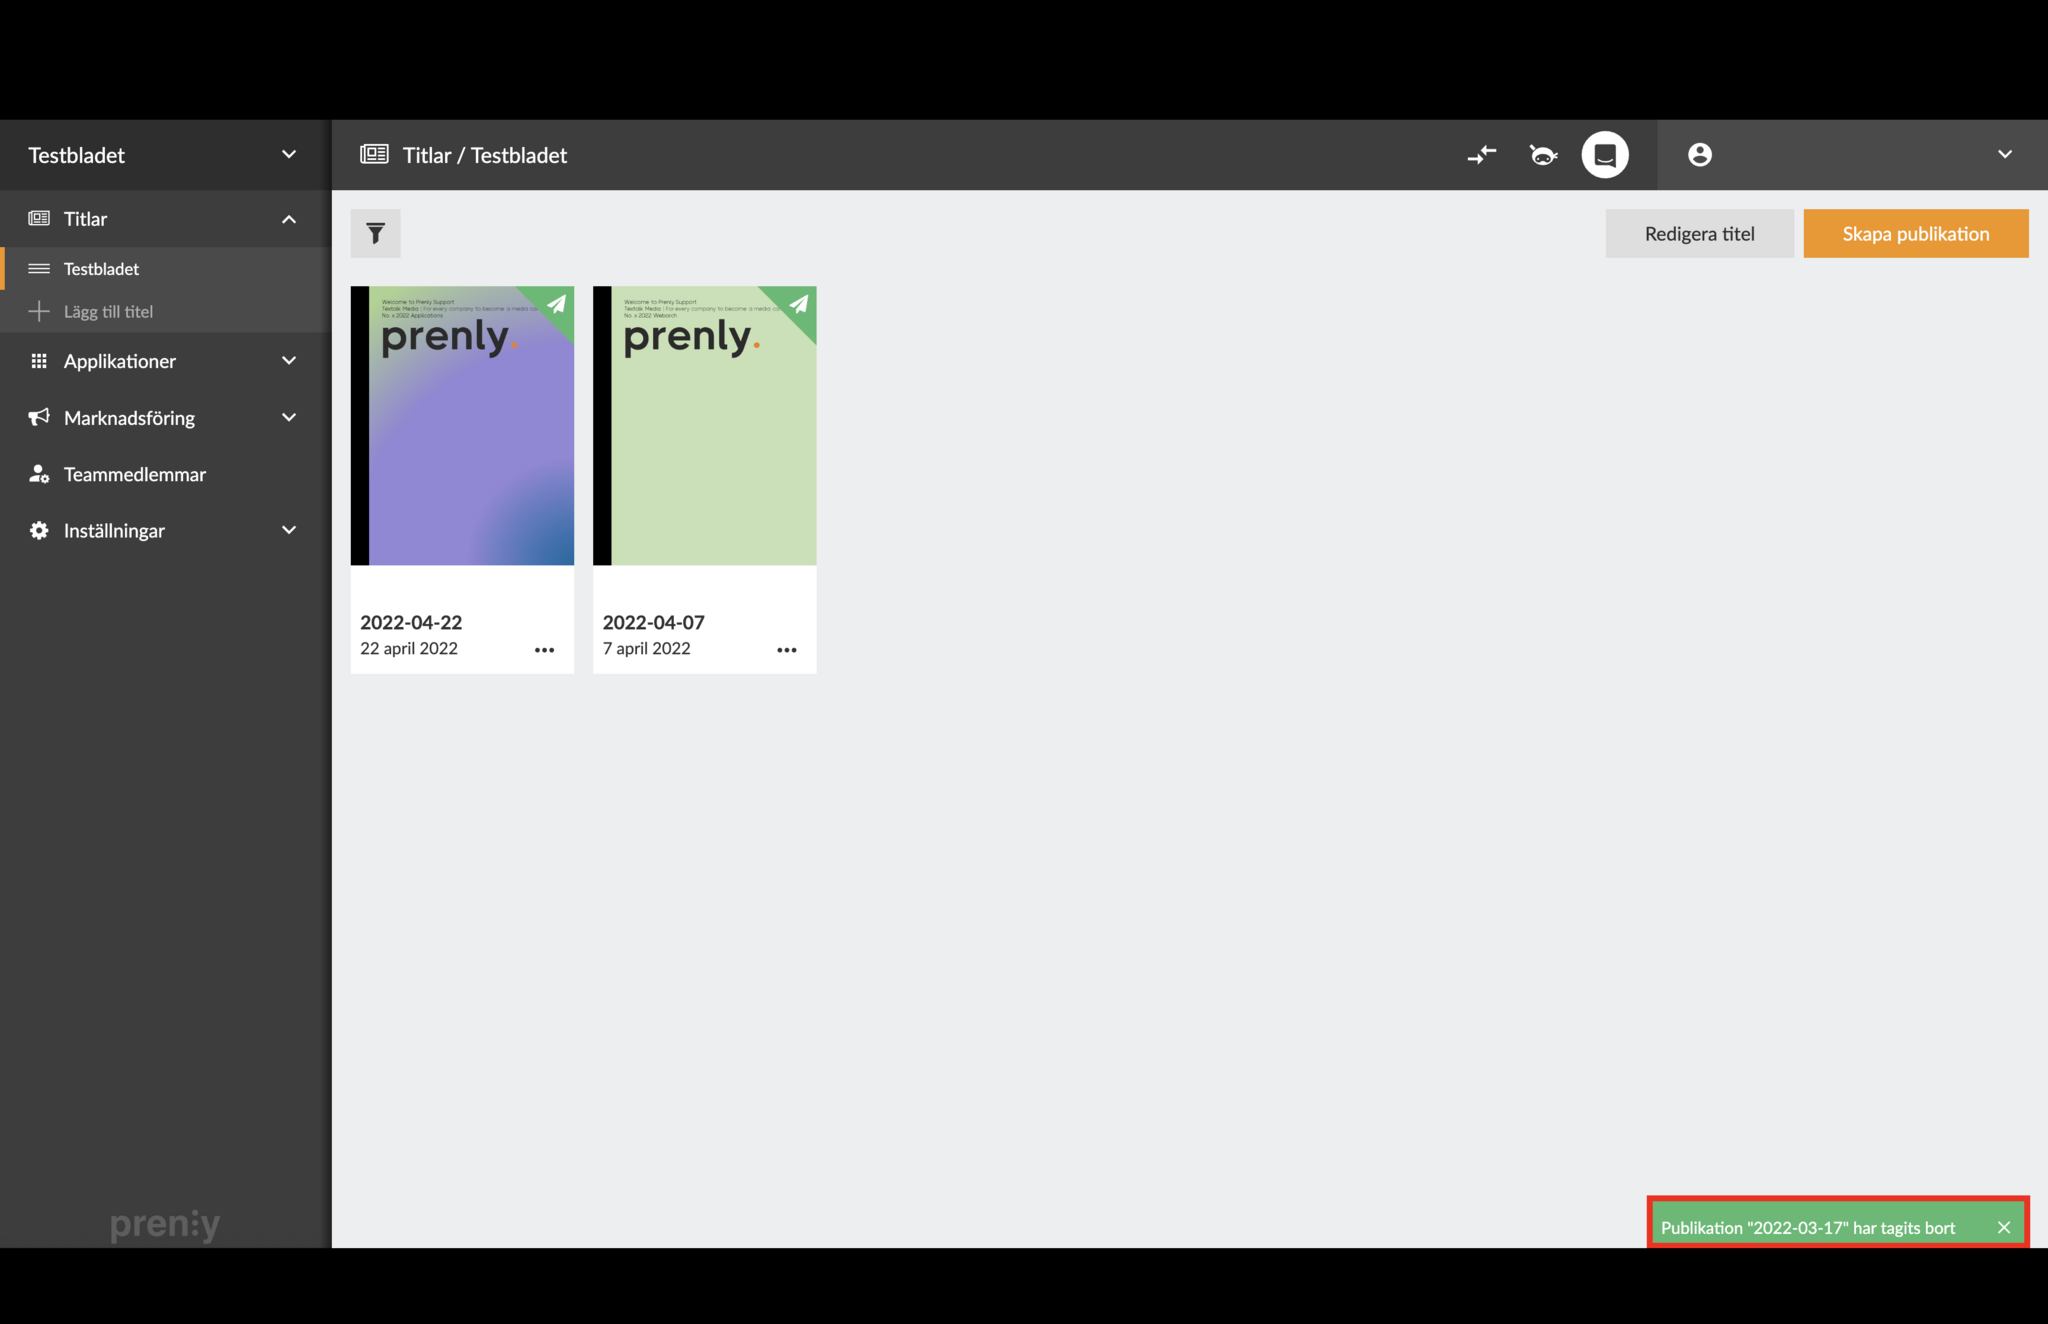Click the user account avatar icon
Viewport: 2048px width, 1324px height.
(1699, 155)
